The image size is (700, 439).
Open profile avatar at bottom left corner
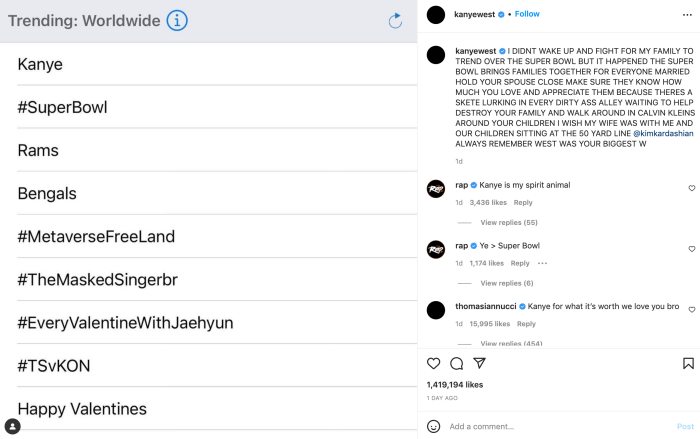point(12,427)
